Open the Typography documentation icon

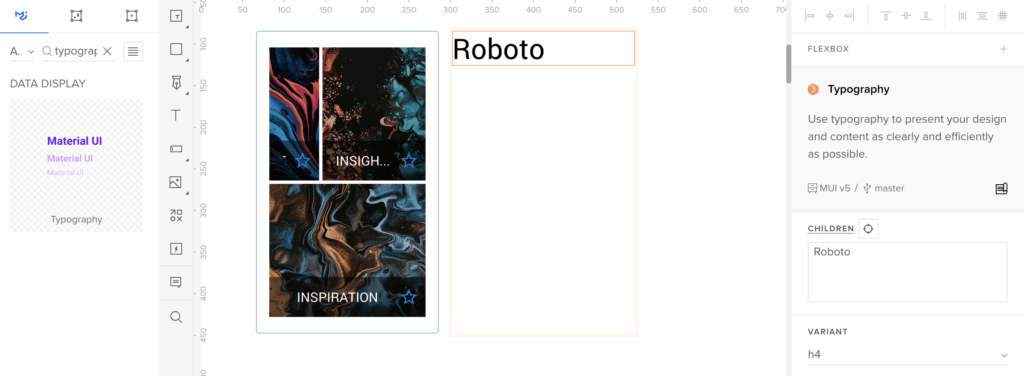coord(1001,189)
